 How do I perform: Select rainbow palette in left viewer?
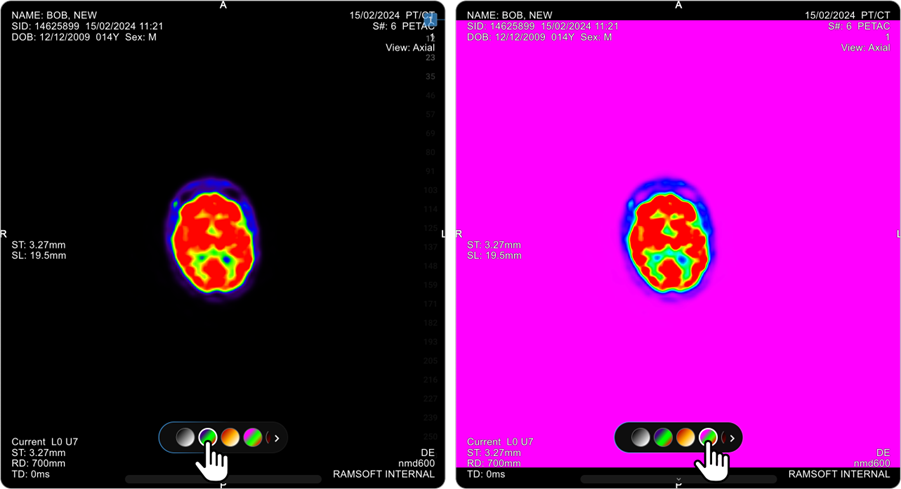pos(208,437)
